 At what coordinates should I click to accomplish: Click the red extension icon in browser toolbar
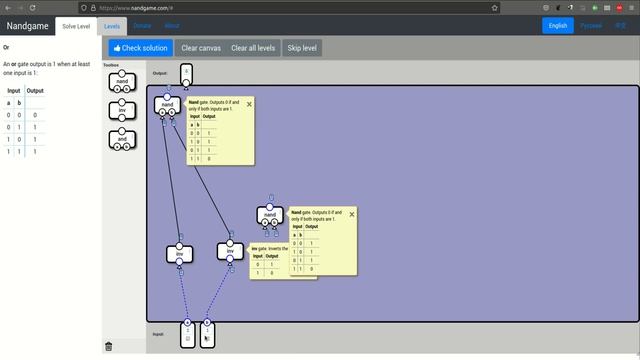619,8
